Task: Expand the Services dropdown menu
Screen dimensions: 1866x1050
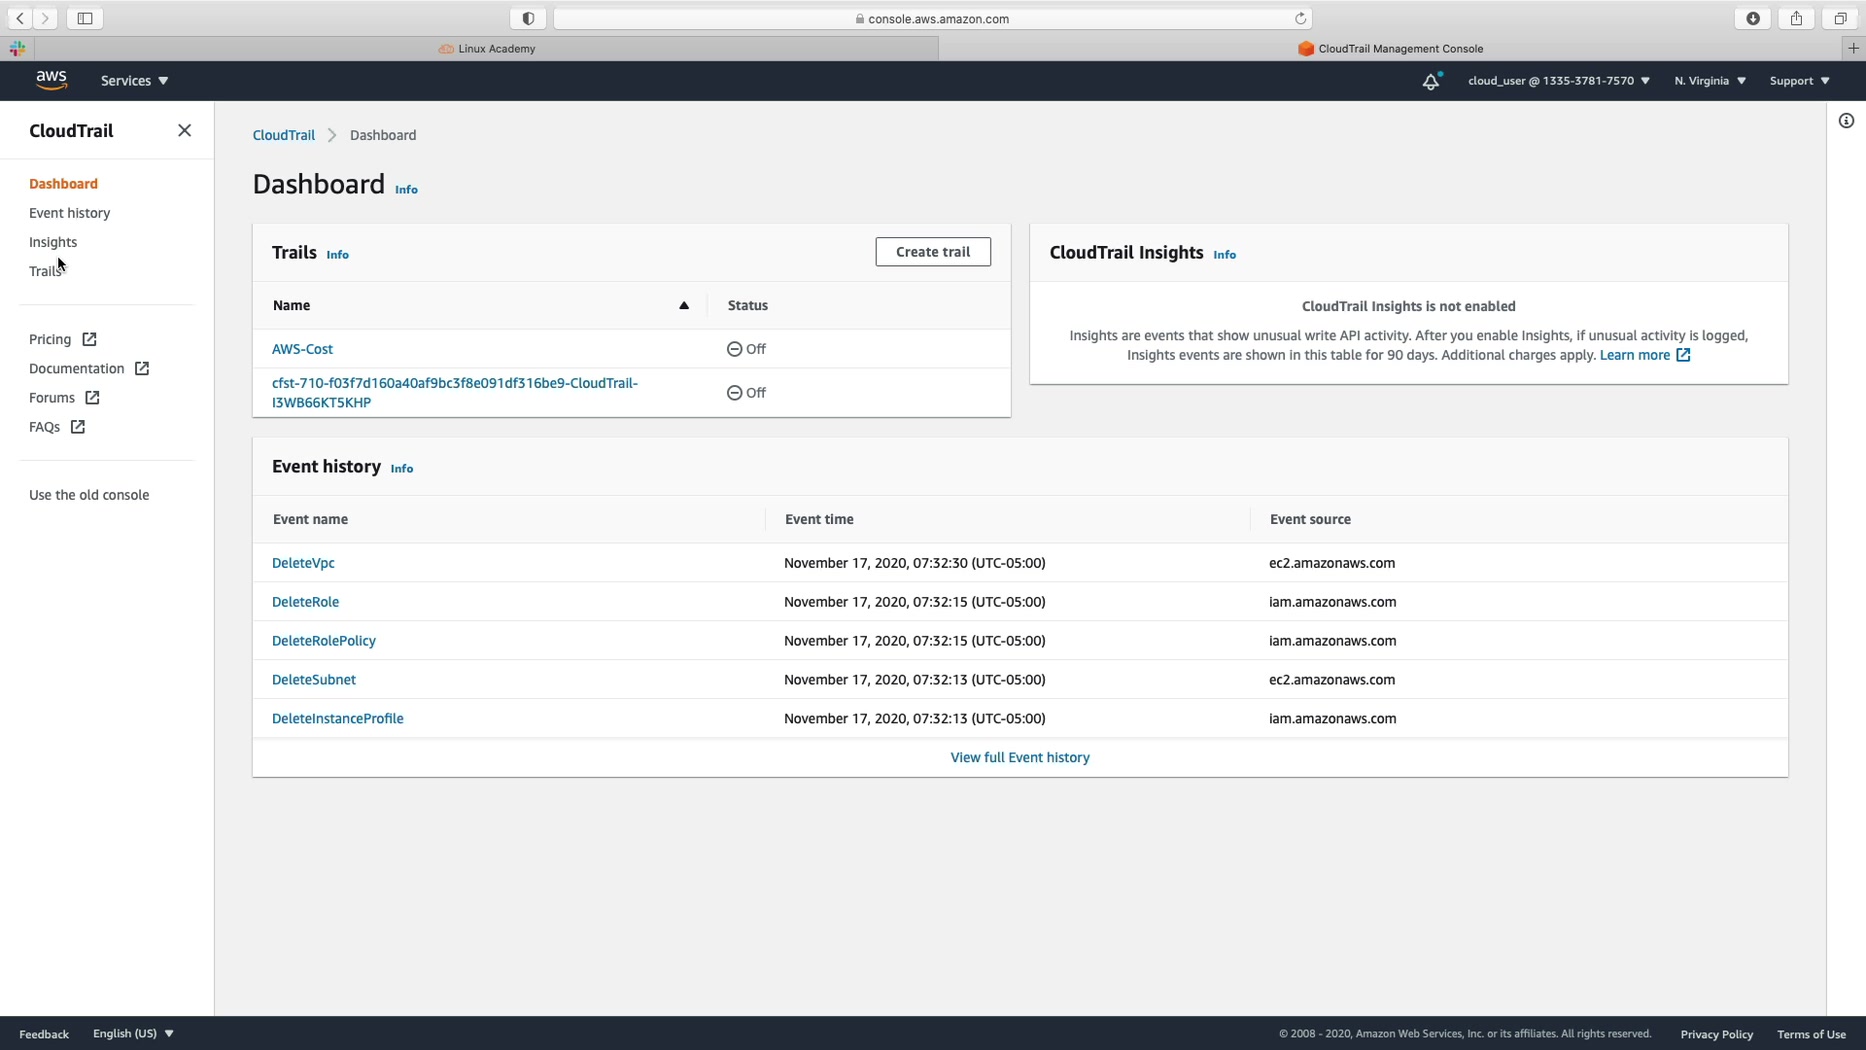Action: click(x=135, y=81)
